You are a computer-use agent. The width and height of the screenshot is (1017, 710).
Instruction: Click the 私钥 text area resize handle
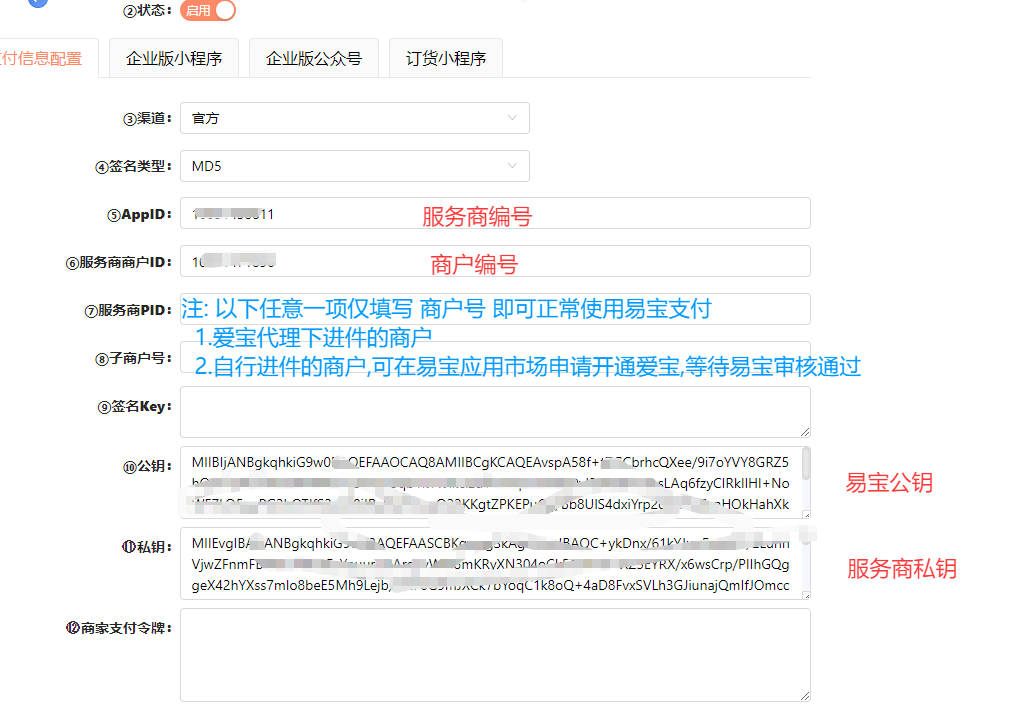pos(805,594)
